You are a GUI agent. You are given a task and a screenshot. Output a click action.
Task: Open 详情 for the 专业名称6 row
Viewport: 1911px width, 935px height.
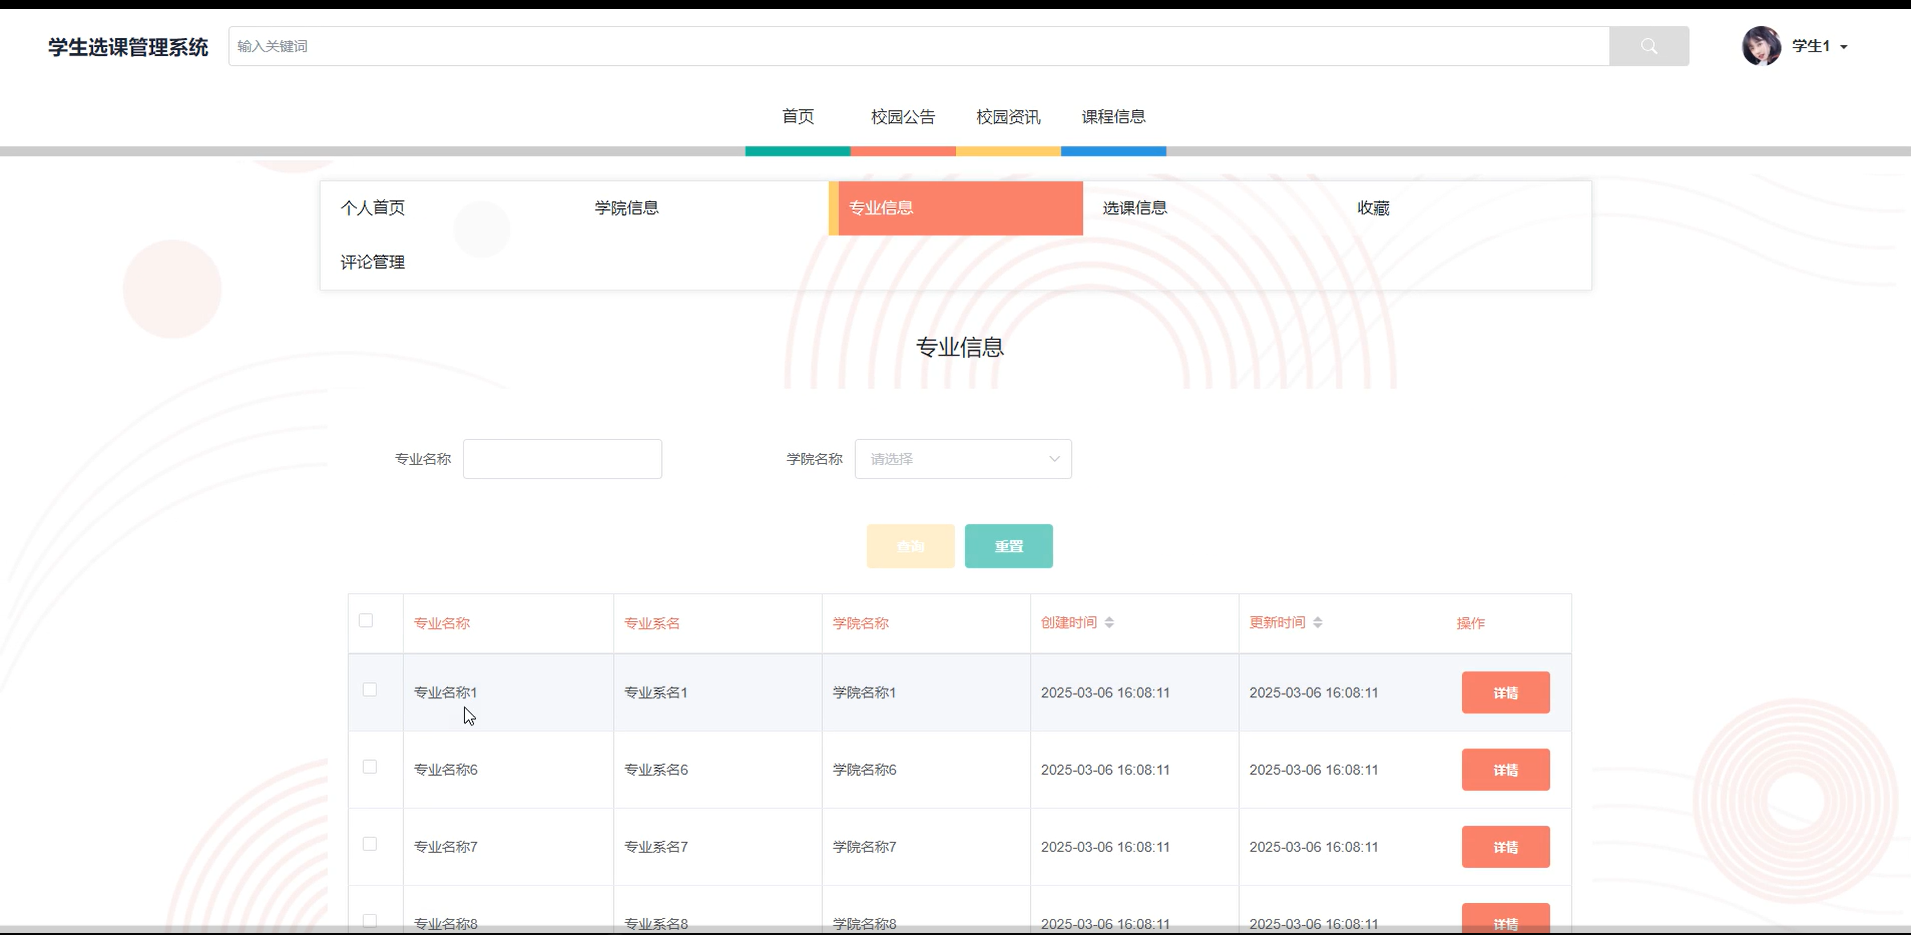point(1506,770)
